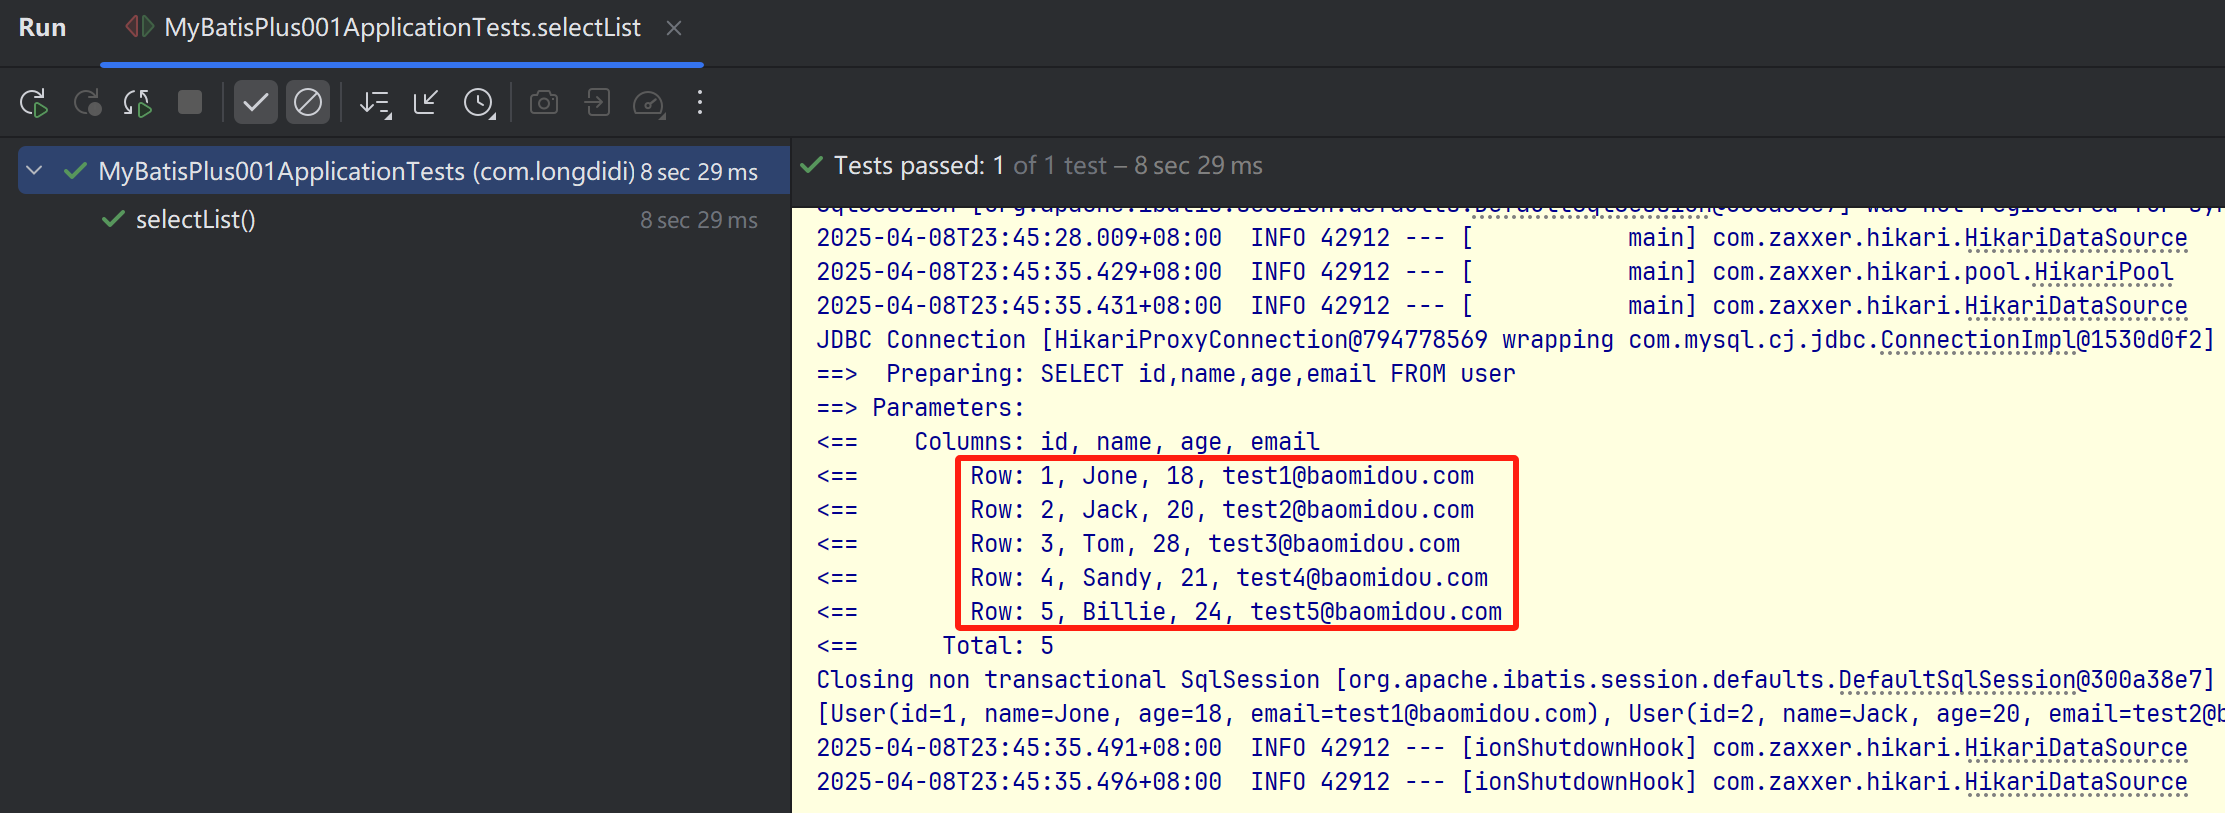The height and width of the screenshot is (813, 2225).
Task: Click the Stop process square icon
Action: 190,102
